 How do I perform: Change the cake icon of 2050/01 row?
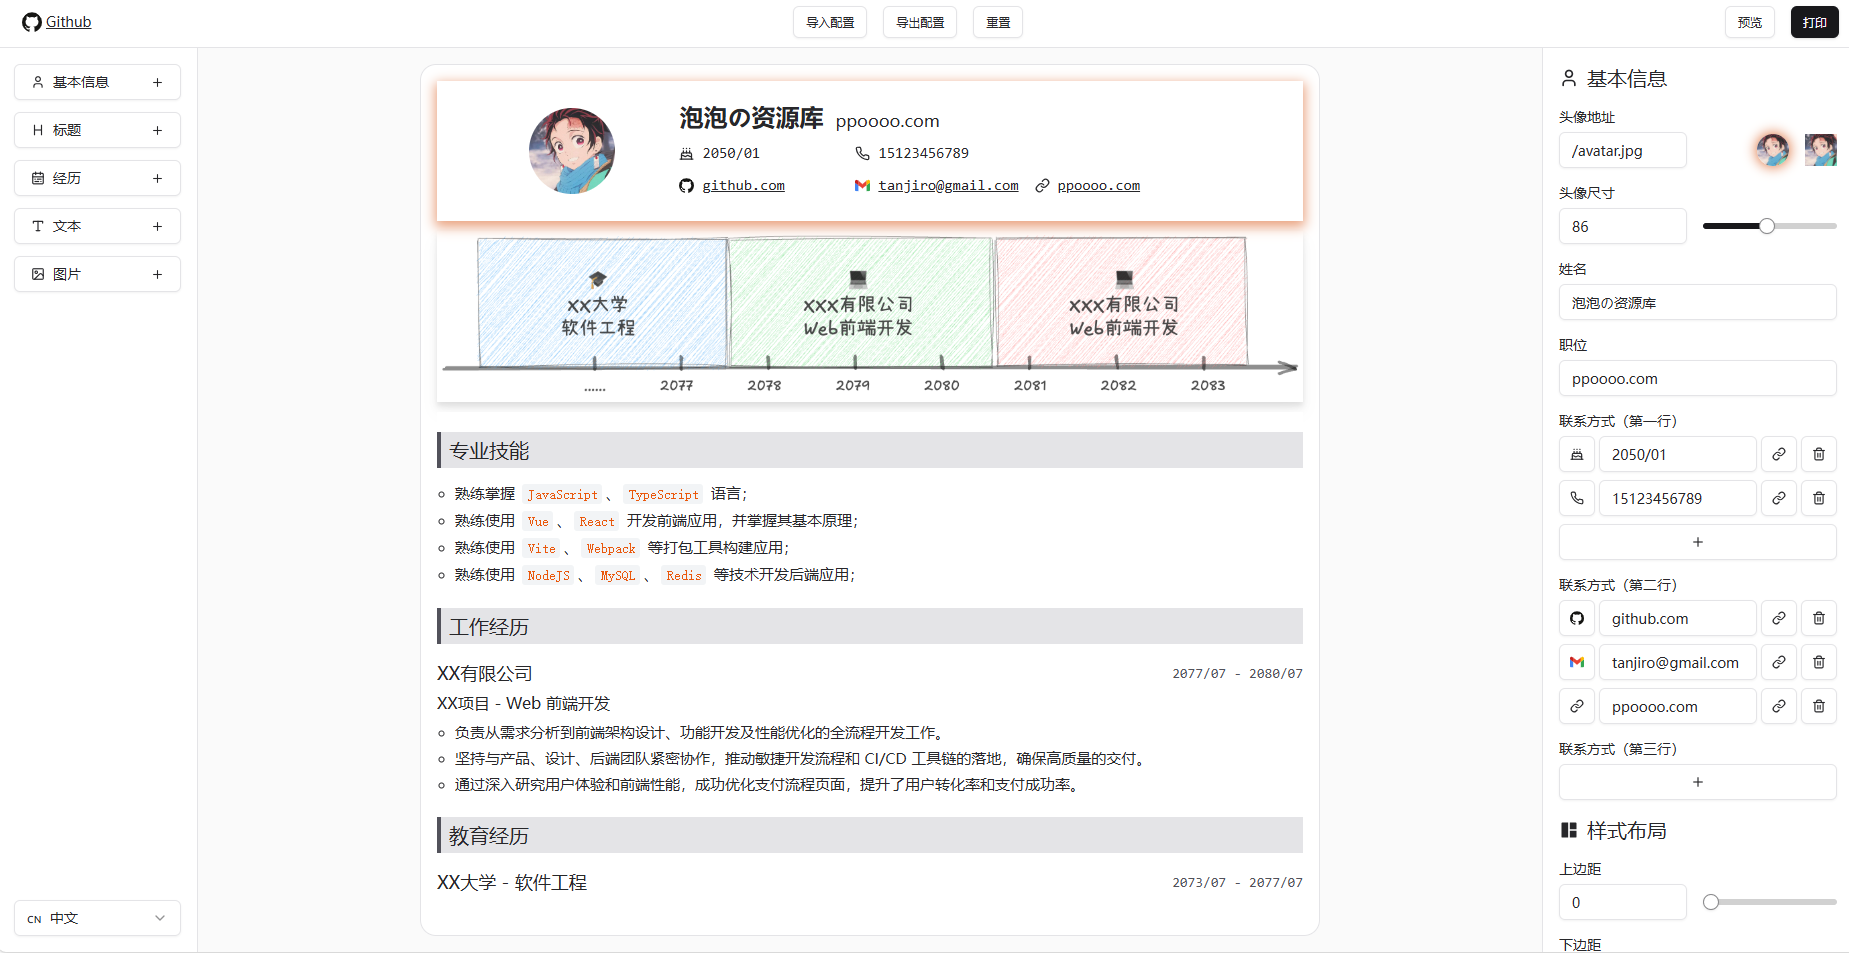1577,454
